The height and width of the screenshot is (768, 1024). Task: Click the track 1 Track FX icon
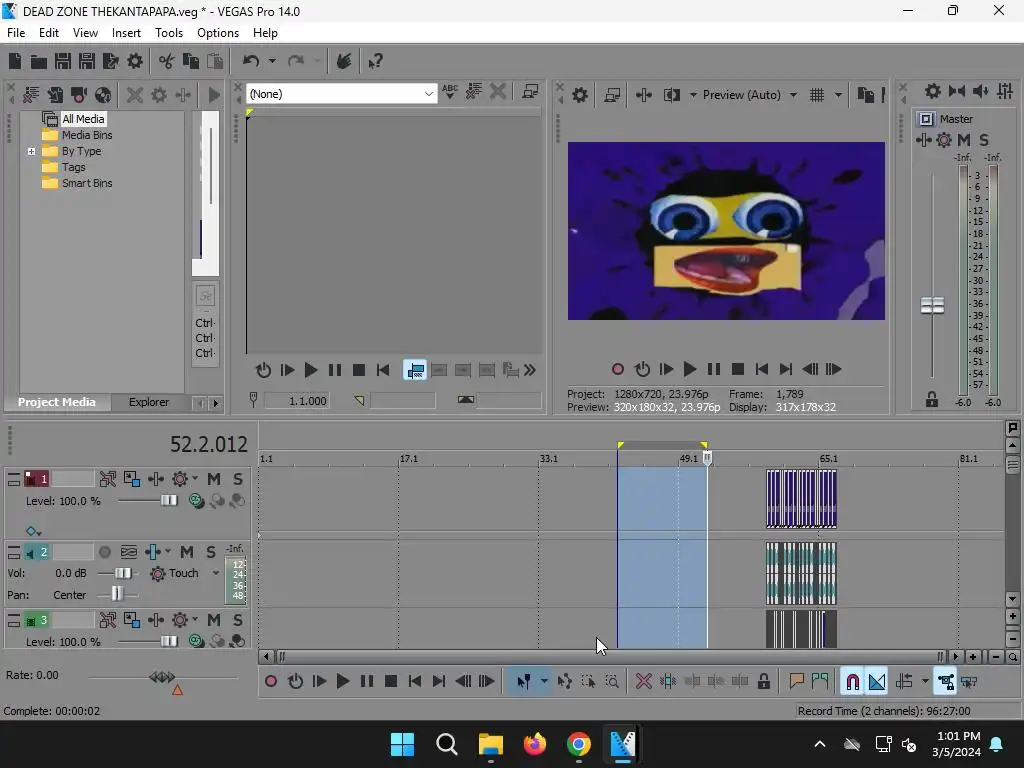(x=155, y=479)
